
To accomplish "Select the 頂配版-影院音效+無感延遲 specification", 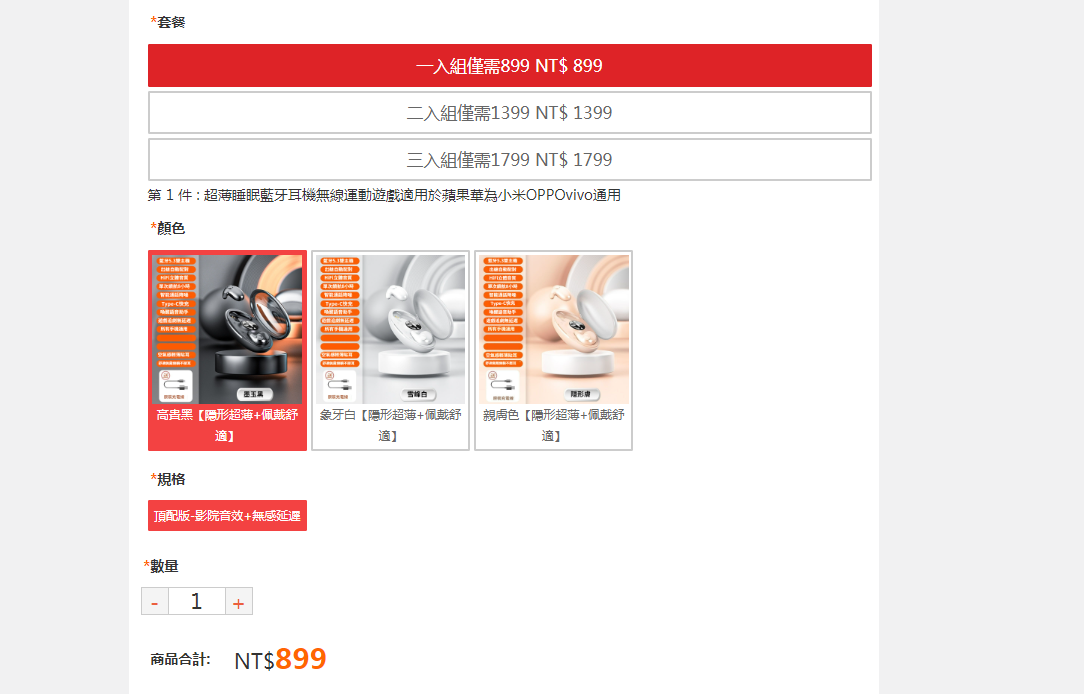I will [227, 516].
